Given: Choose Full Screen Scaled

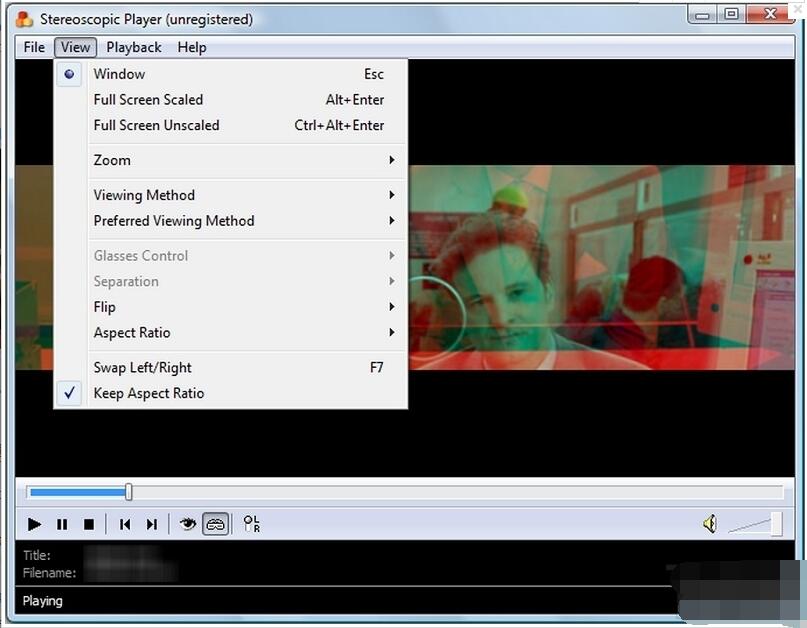Looking at the screenshot, I should [148, 100].
